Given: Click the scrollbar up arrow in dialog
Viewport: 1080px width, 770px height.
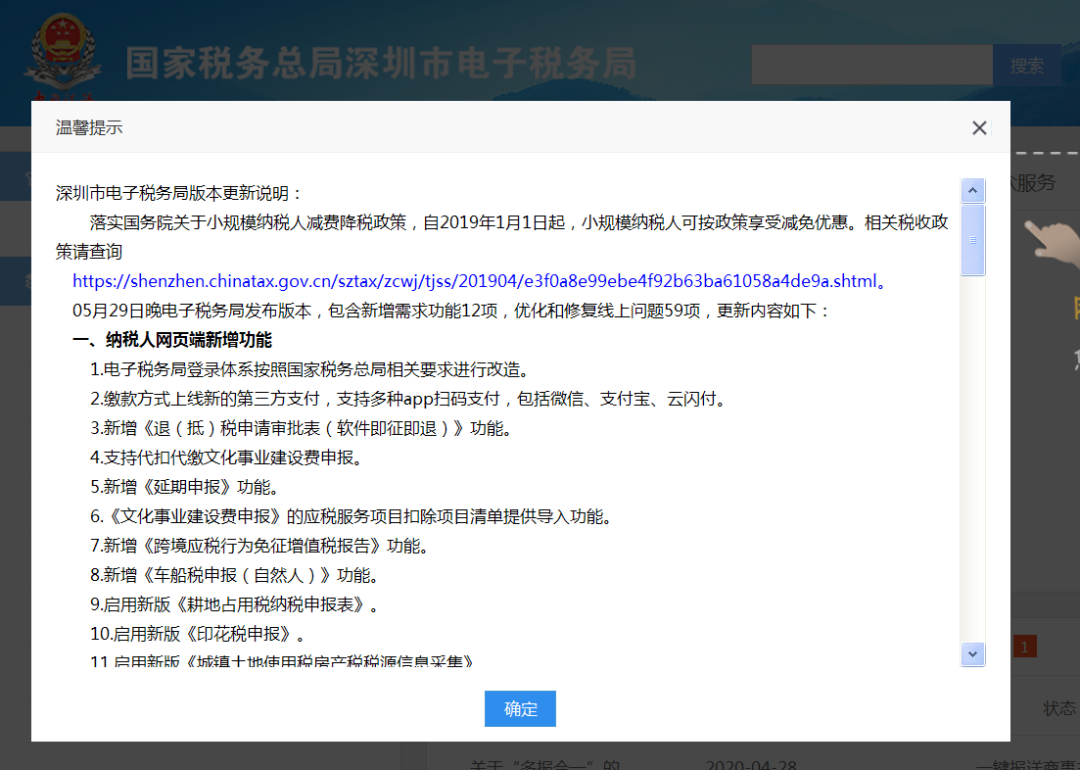Looking at the screenshot, I should pos(973,190).
